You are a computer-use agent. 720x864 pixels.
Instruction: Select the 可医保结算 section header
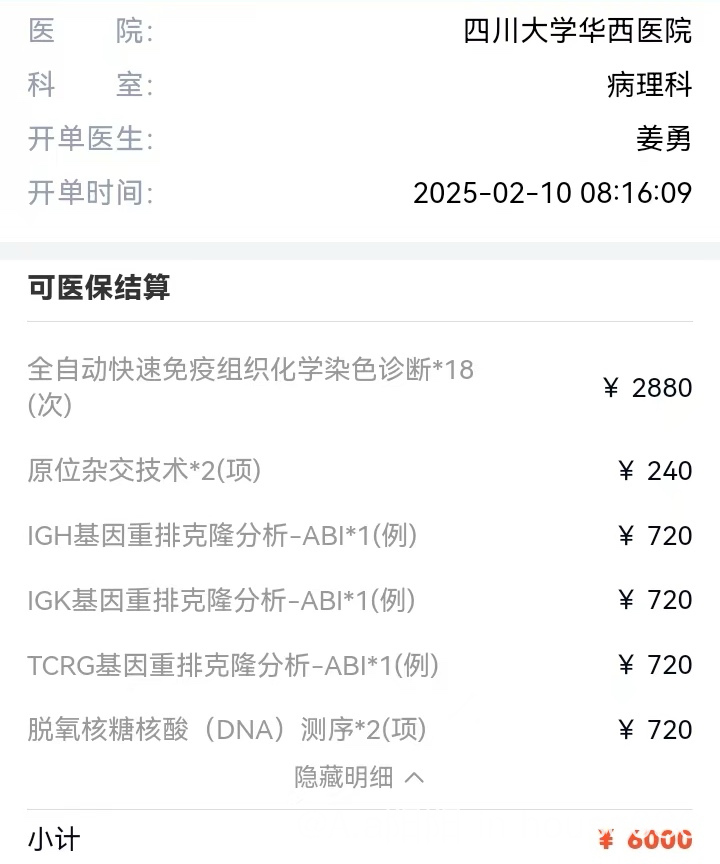(99, 288)
